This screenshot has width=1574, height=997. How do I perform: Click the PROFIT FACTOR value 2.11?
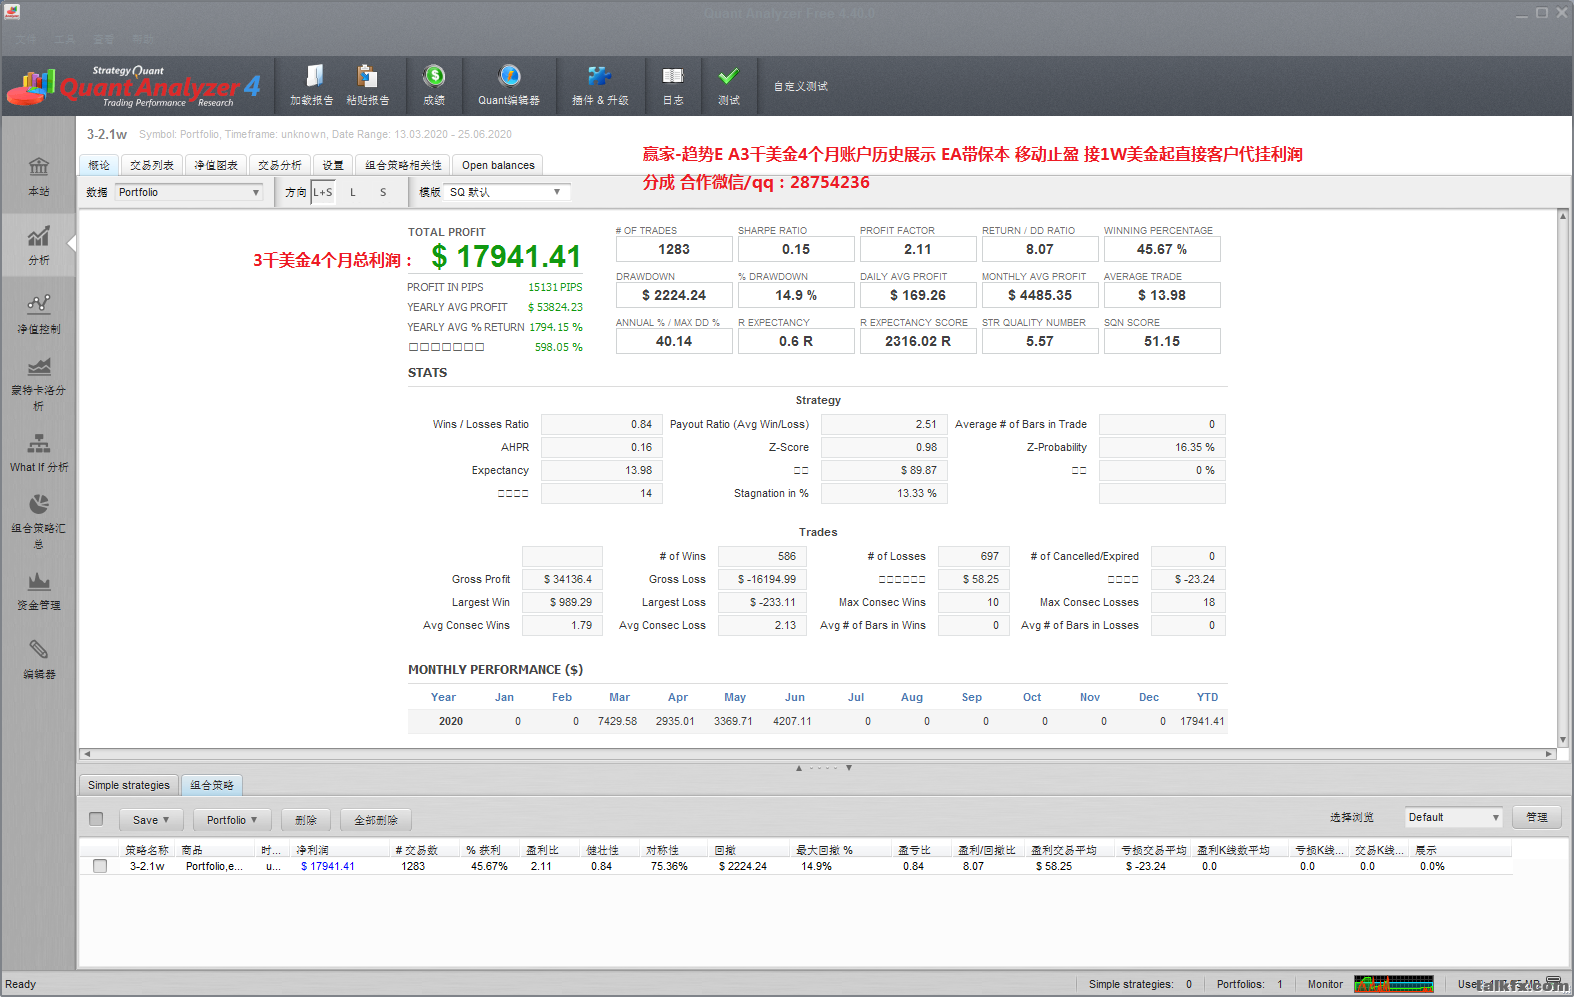coord(918,249)
